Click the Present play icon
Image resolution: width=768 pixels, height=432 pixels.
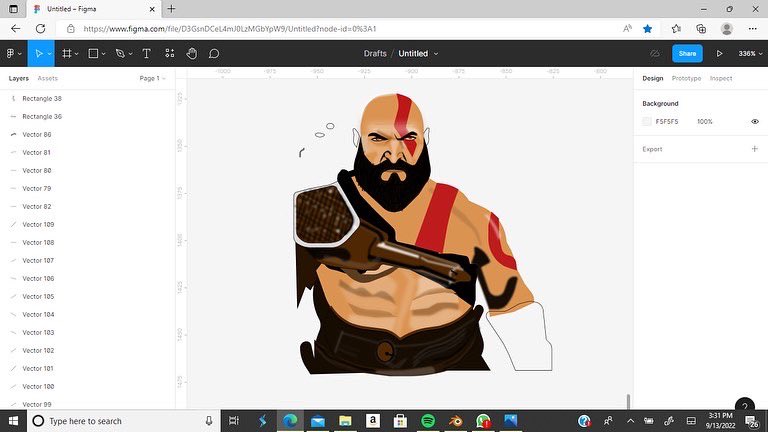tap(719, 53)
